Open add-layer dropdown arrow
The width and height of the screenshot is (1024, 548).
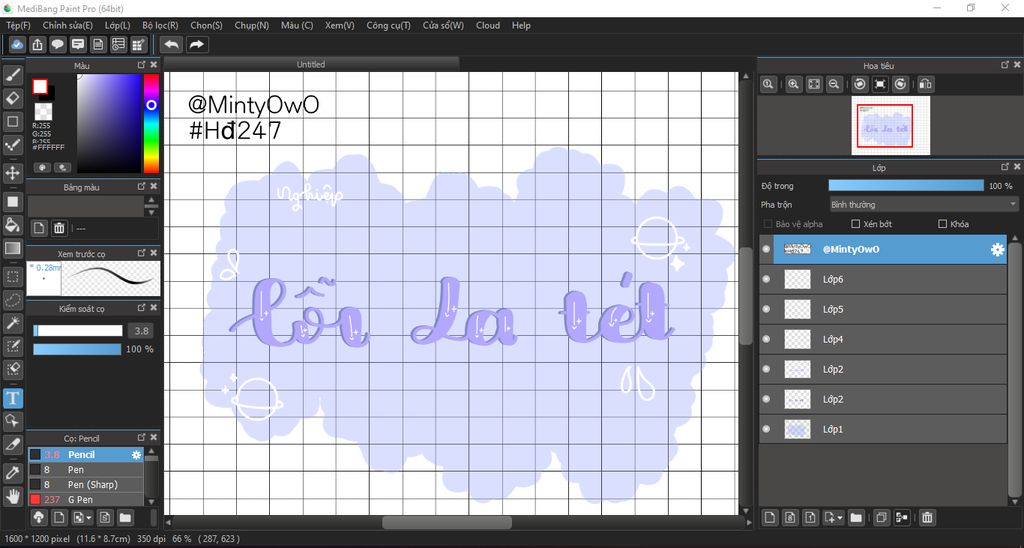[x=833, y=518]
